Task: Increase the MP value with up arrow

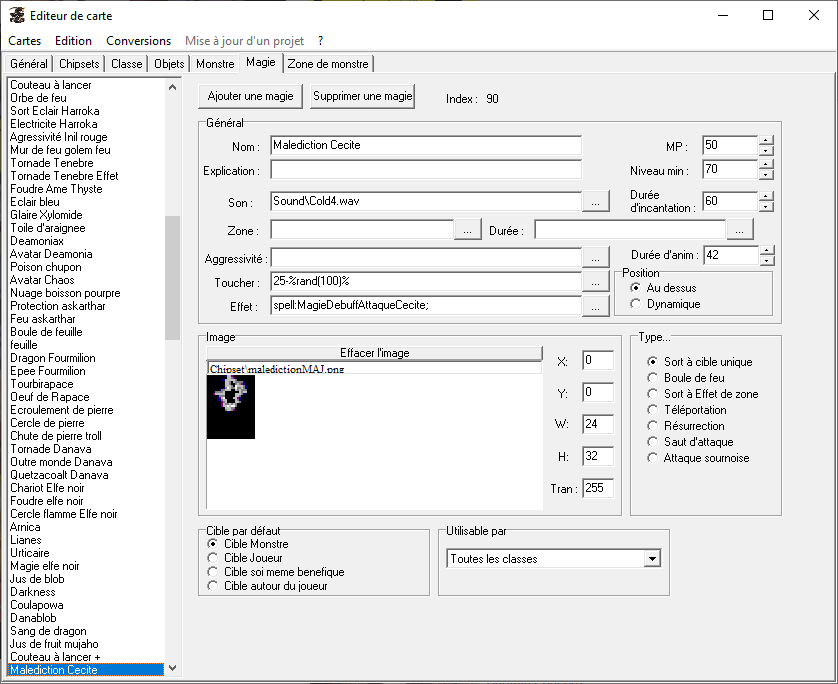Action: click(766, 141)
